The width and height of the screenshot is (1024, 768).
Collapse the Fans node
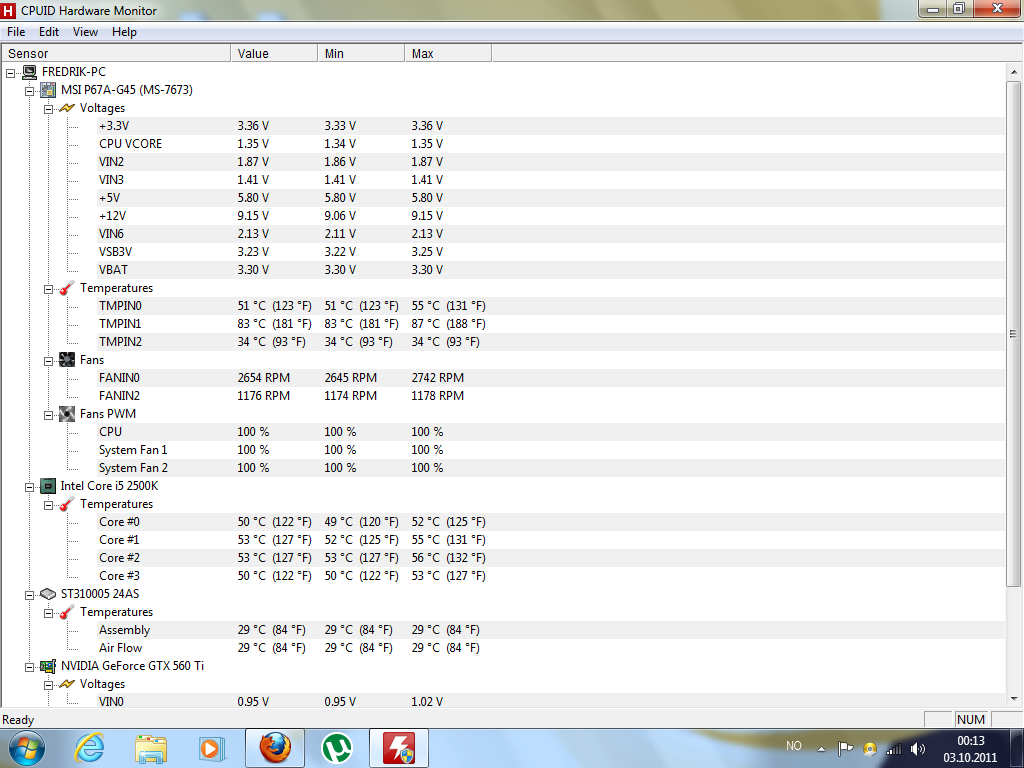48,360
